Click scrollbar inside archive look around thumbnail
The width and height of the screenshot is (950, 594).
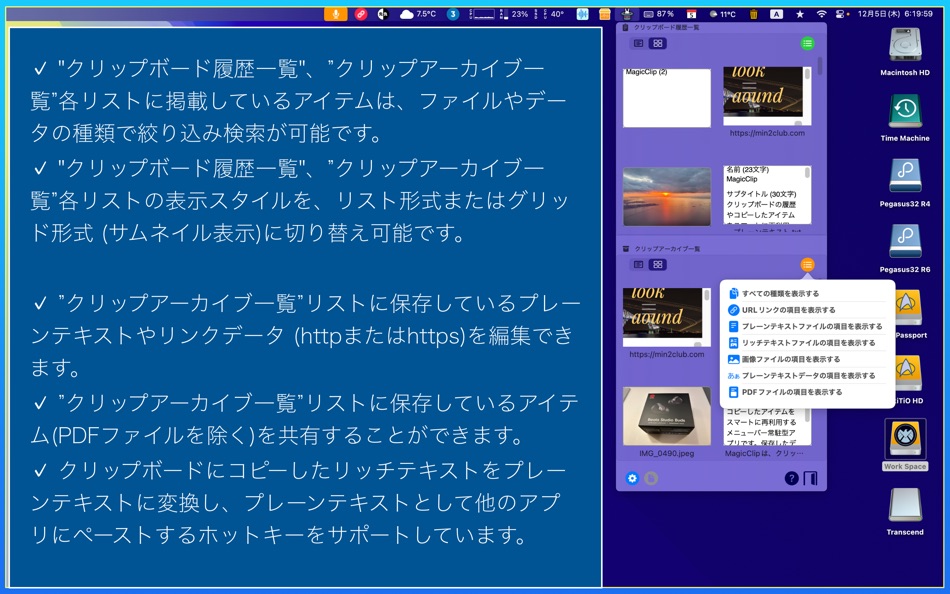706,295
